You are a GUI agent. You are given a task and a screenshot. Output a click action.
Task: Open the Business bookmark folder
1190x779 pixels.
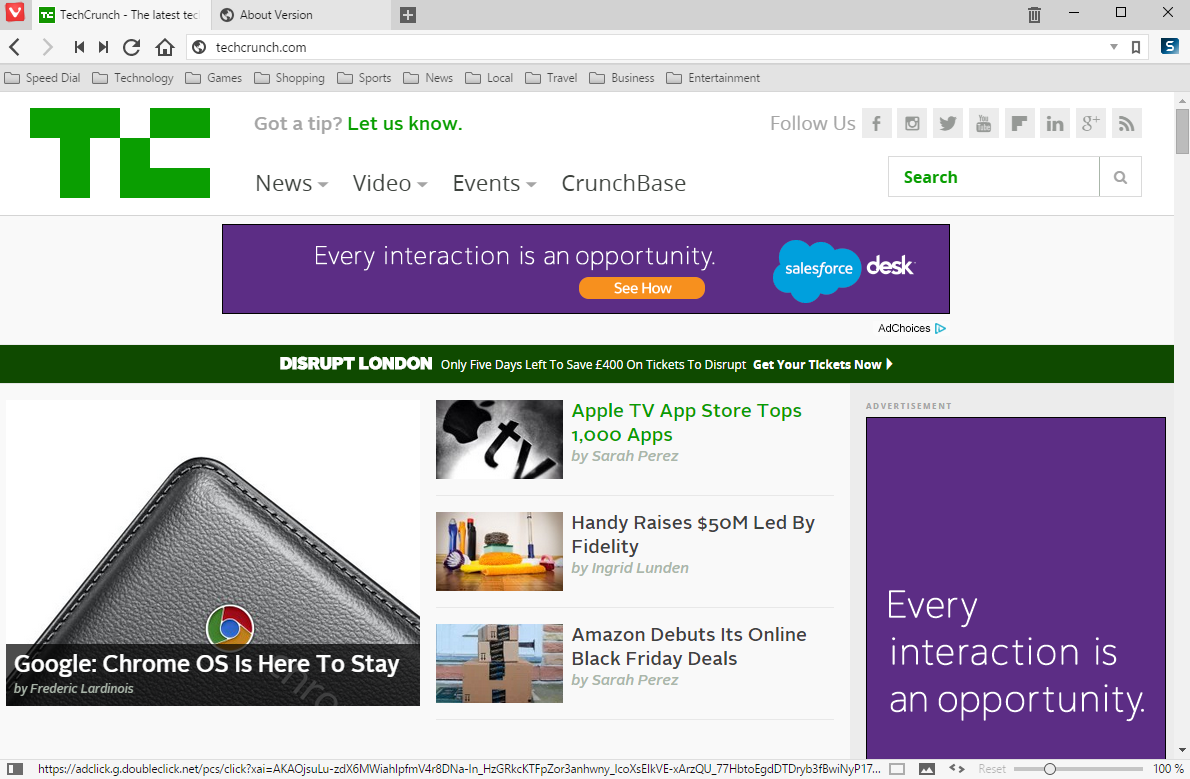point(622,77)
